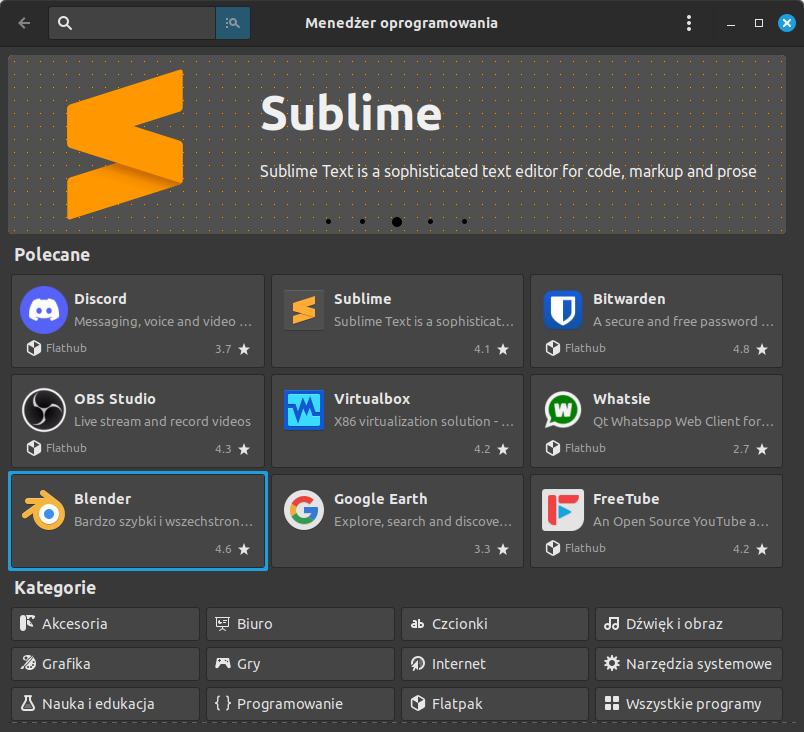Click the gamepad icon for Gry
The height and width of the screenshot is (732, 804).
(223, 663)
